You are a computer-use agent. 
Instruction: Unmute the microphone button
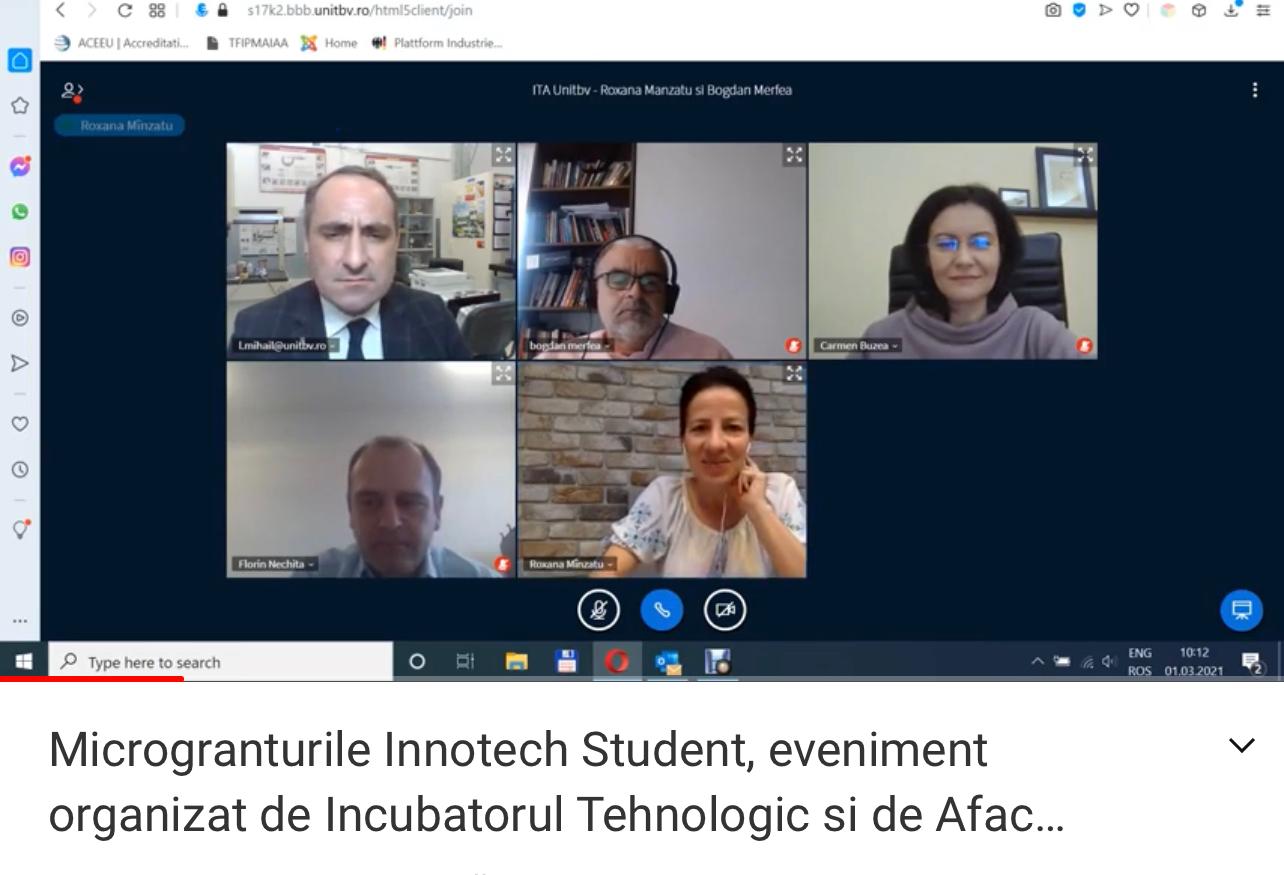(598, 610)
